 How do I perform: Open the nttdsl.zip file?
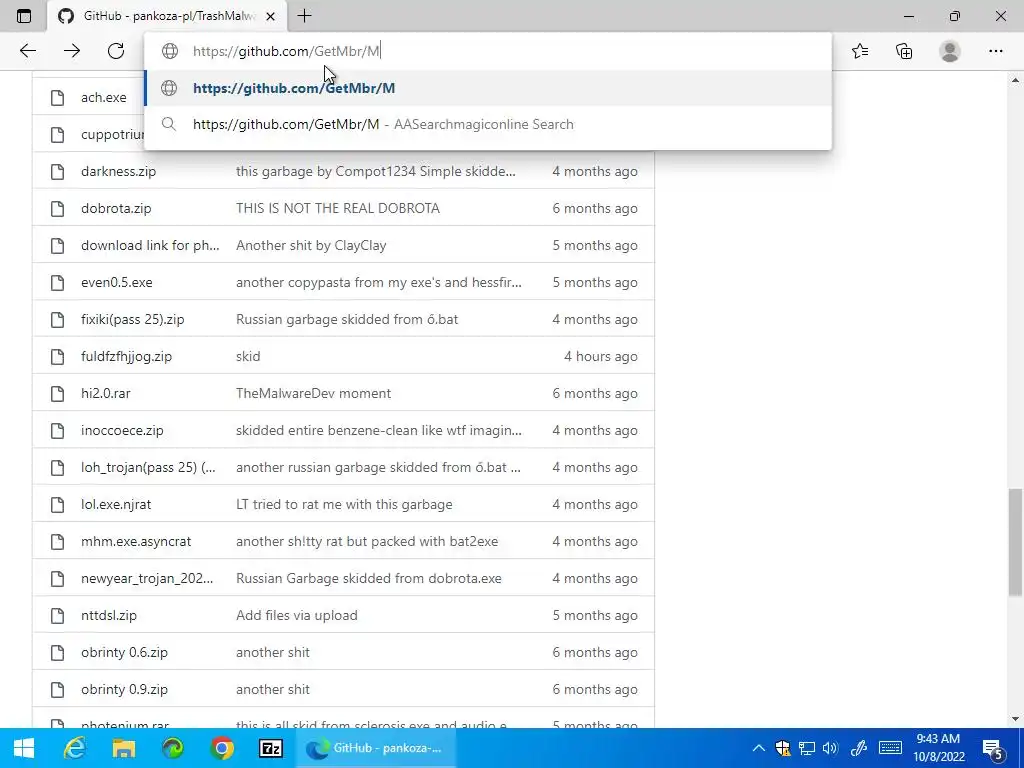(108, 615)
